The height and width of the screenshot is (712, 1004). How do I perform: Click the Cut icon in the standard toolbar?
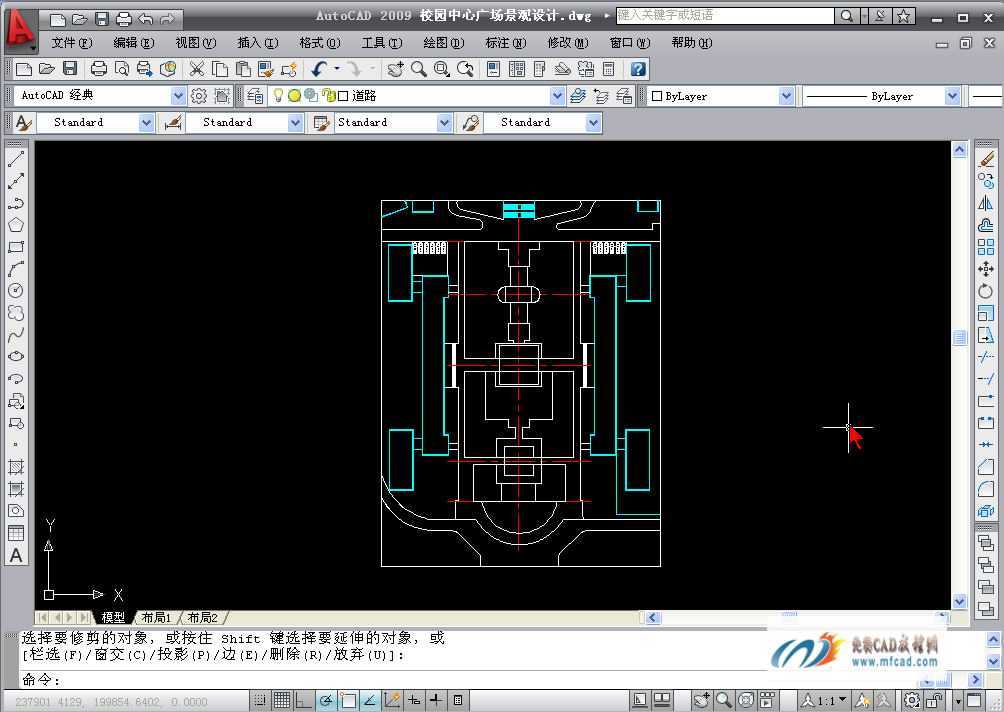point(197,69)
